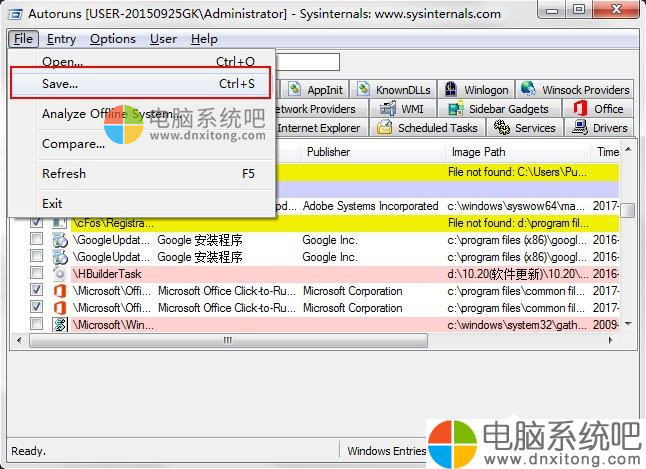646x469 pixels.
Task: Switch to the Winsock Providers tab
Action: [575, 89]
